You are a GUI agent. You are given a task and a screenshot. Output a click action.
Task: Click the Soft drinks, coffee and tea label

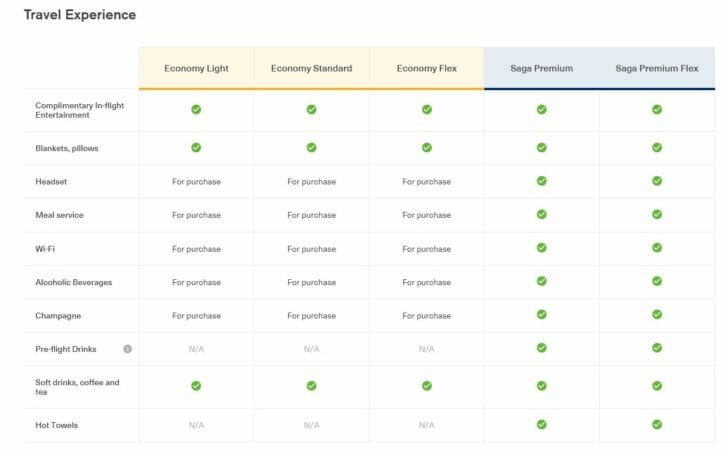[x=78, y=387]
